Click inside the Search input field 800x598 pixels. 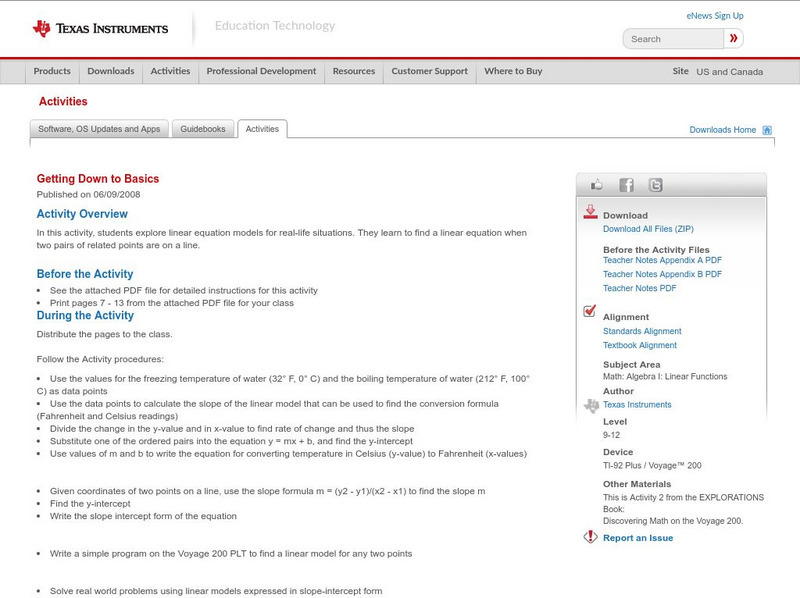(x=670, y=38)
